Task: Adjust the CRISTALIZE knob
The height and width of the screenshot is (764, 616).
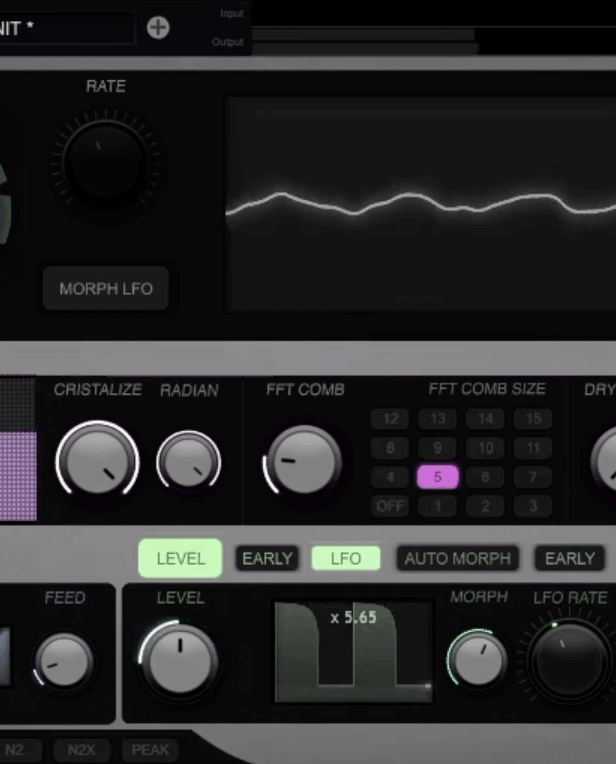Action: click(x=97, y=461)
